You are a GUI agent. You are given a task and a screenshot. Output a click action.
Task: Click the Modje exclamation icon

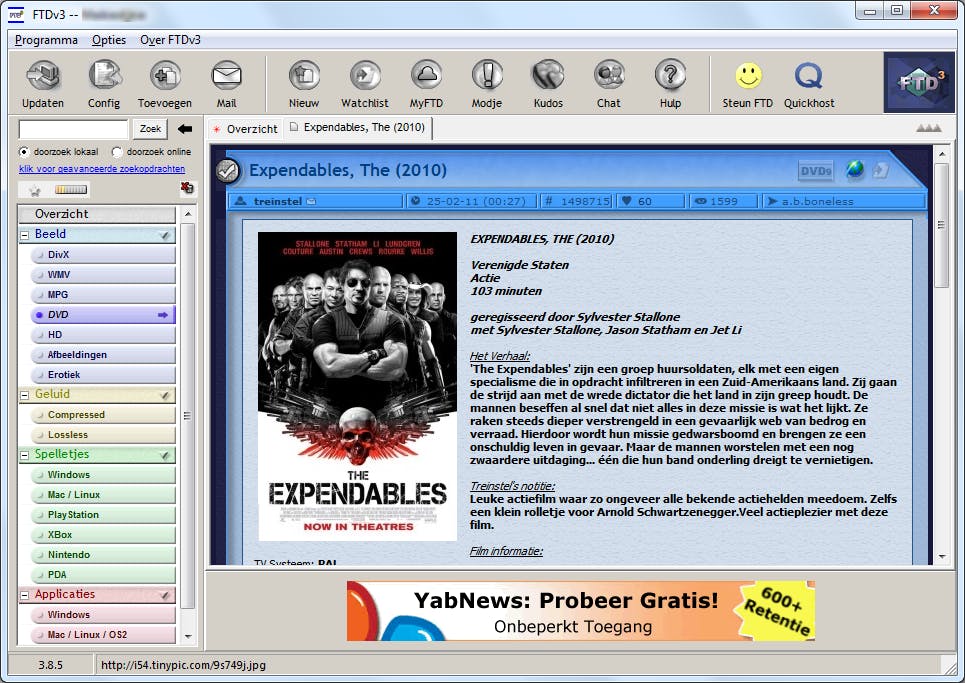pyautogui.click(x=487, y=76)
